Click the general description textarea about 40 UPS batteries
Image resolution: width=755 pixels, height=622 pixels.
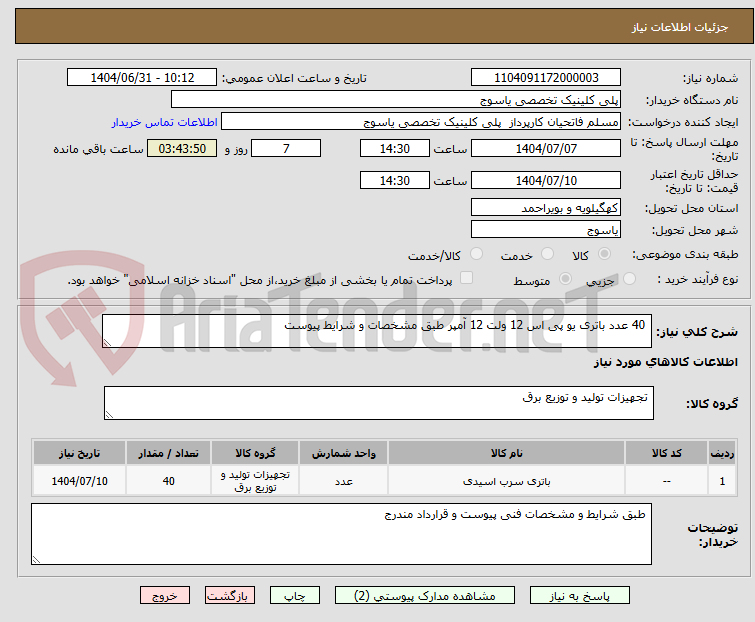point(377,331)
